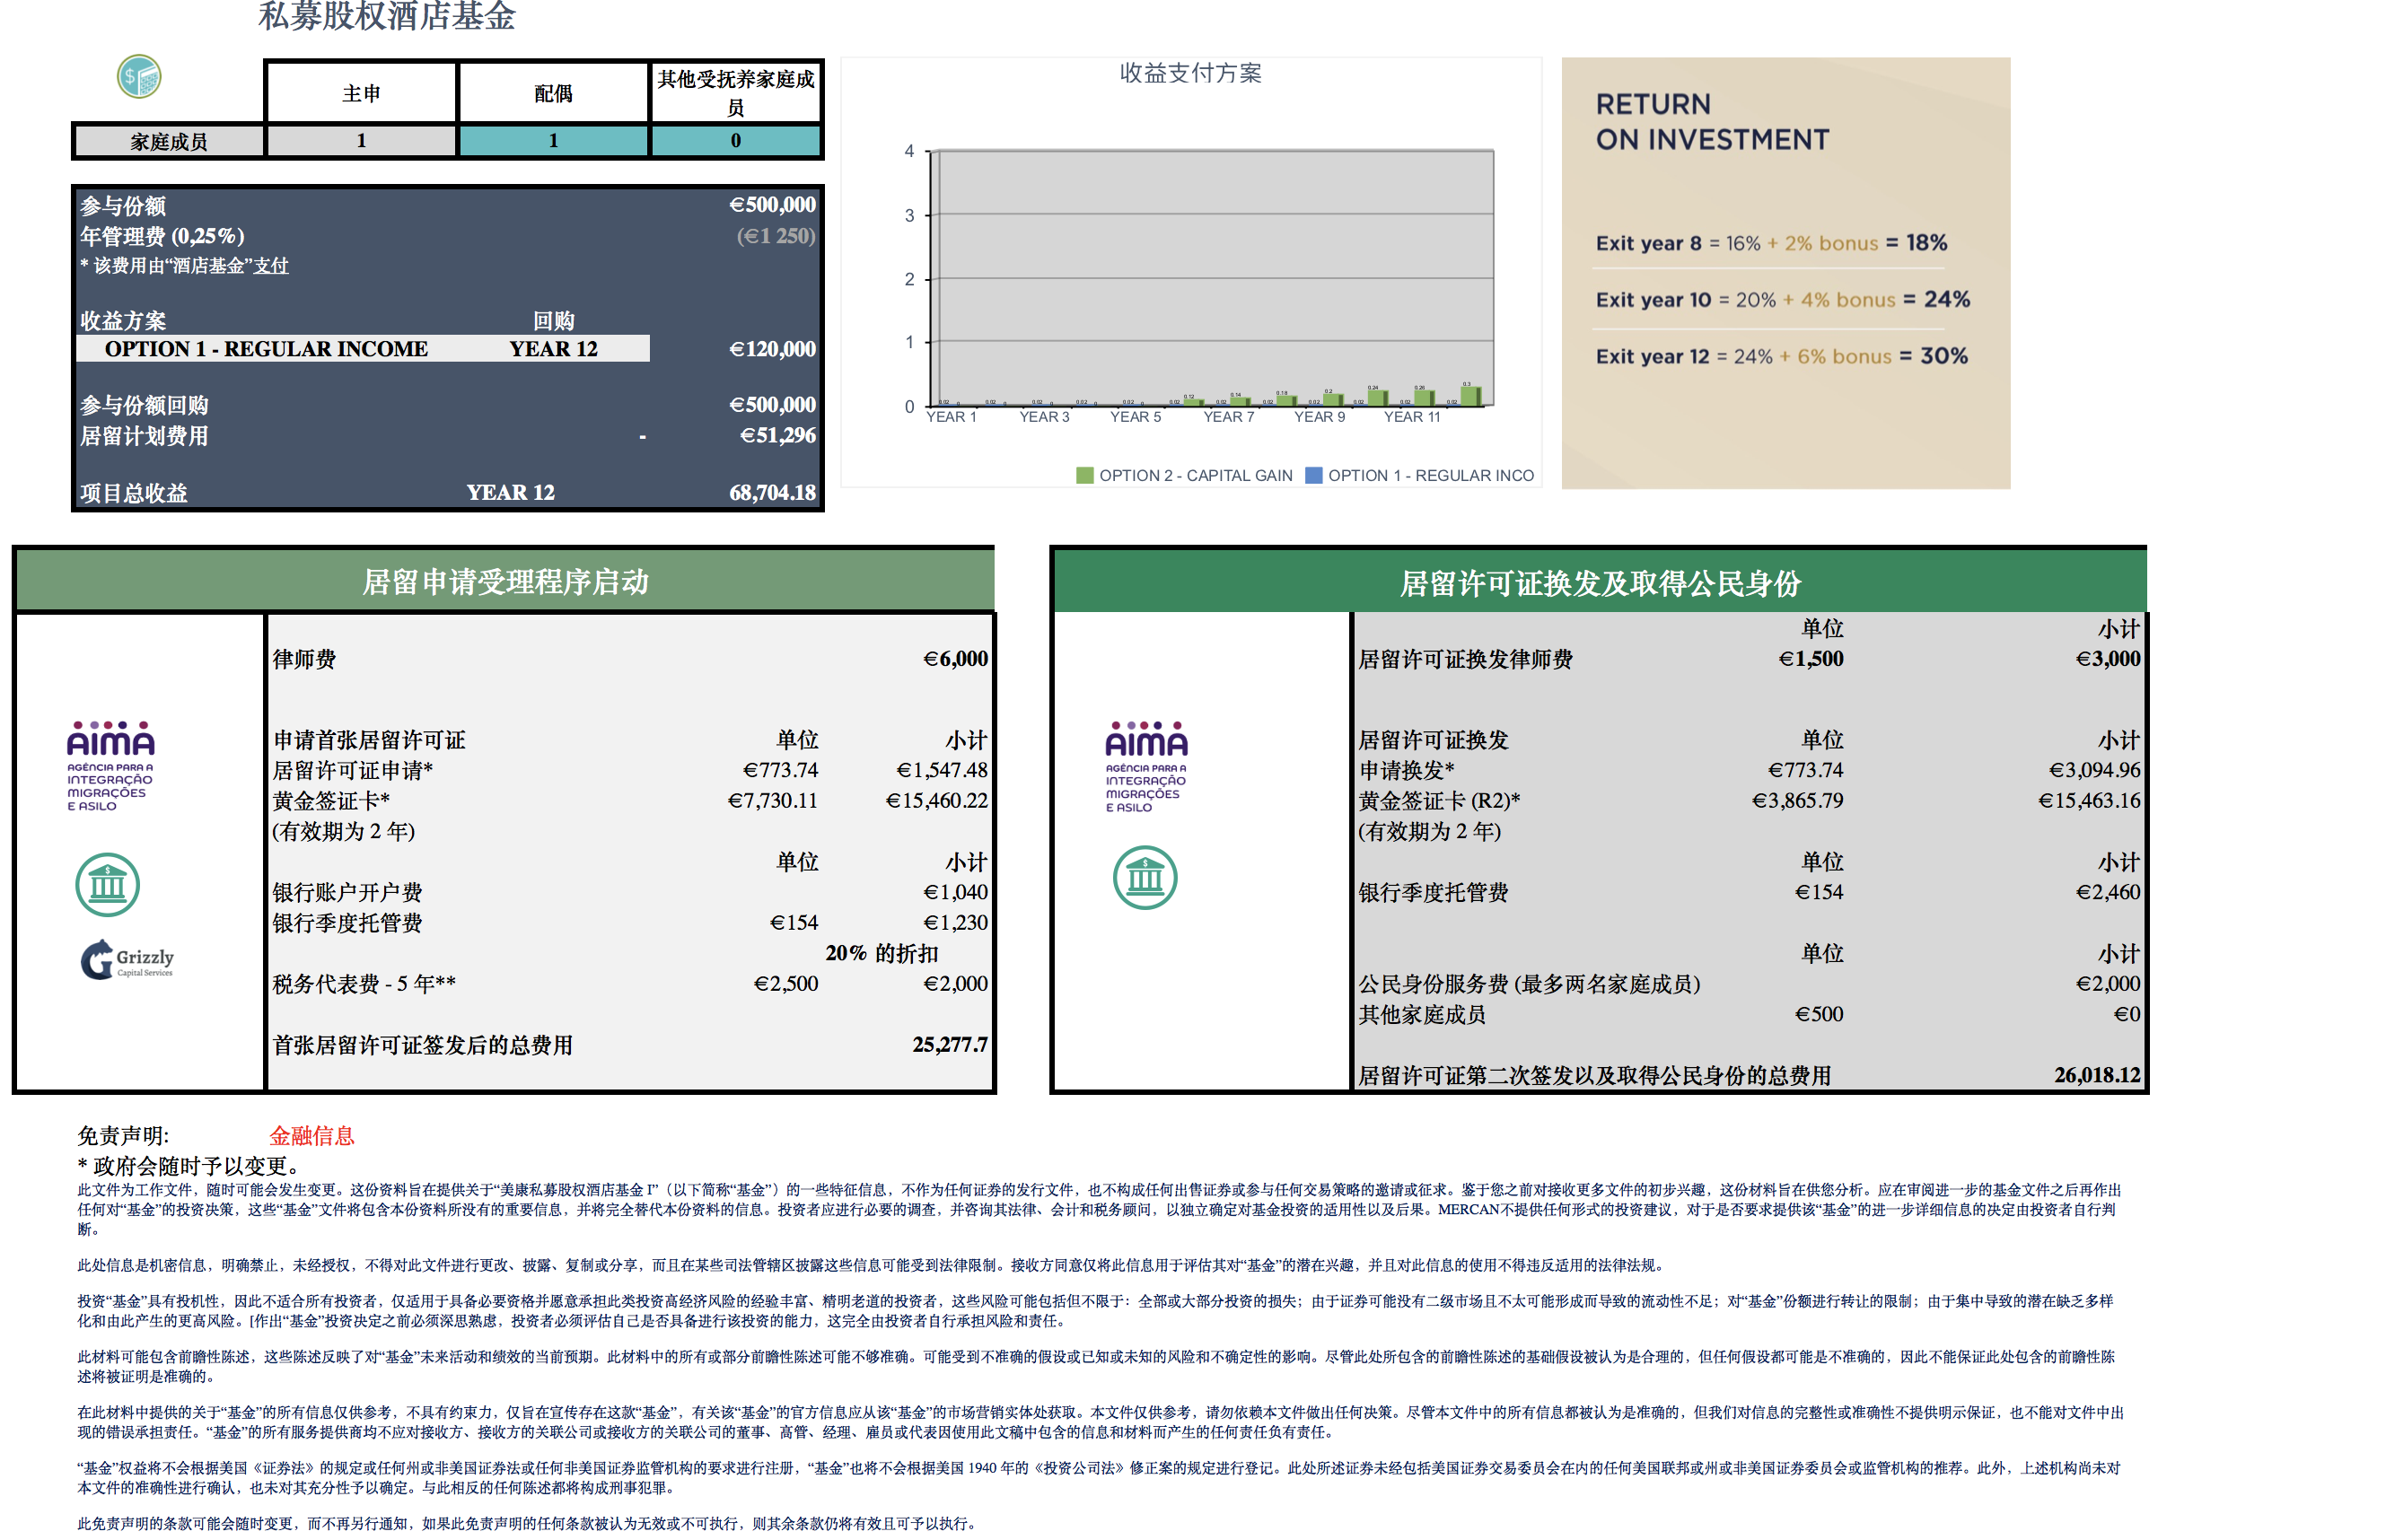Click the 家庭成员 row header
The width and height of the screenshot is (2386, 1540).
[168, 141]
